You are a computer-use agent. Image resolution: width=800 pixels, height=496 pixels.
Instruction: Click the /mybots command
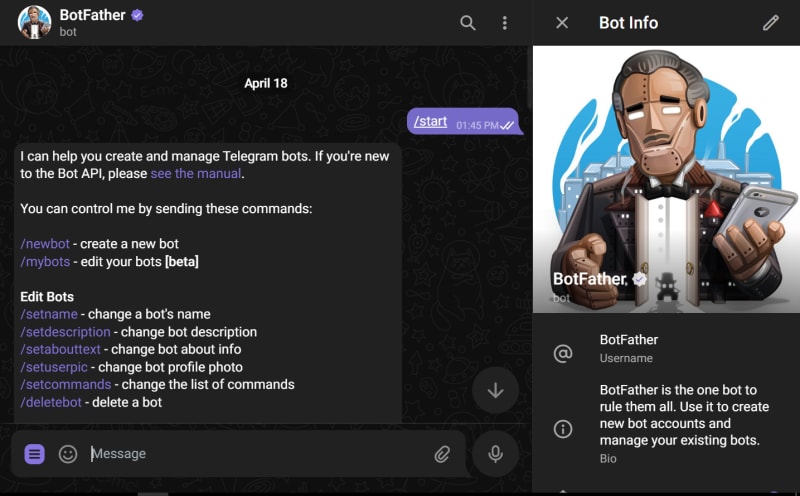point(45,262)
